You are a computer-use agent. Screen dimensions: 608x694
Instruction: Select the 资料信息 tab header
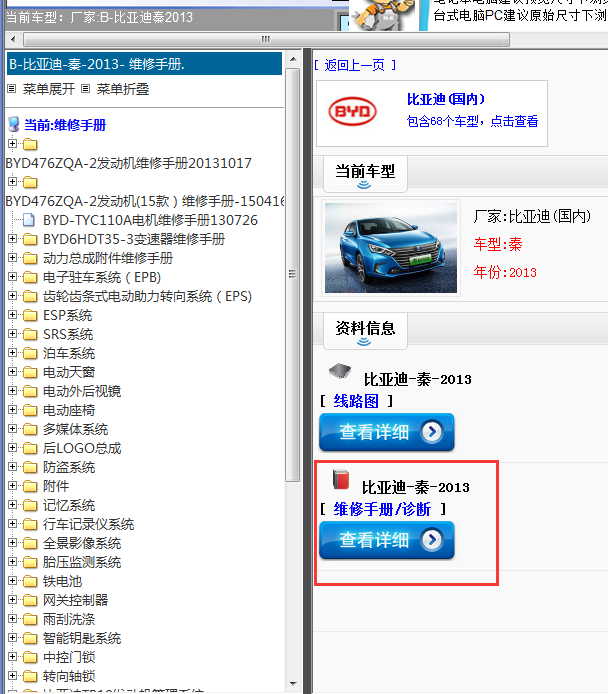(365, 330)
